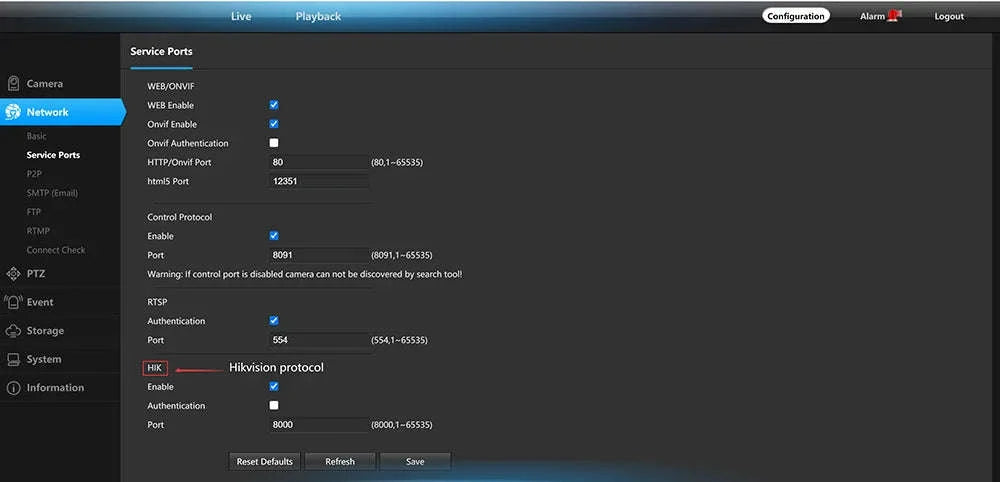This screenshot has height=482, width=1000.
Task: Click the Camera sidebar icon
Action: coord(13,84)
